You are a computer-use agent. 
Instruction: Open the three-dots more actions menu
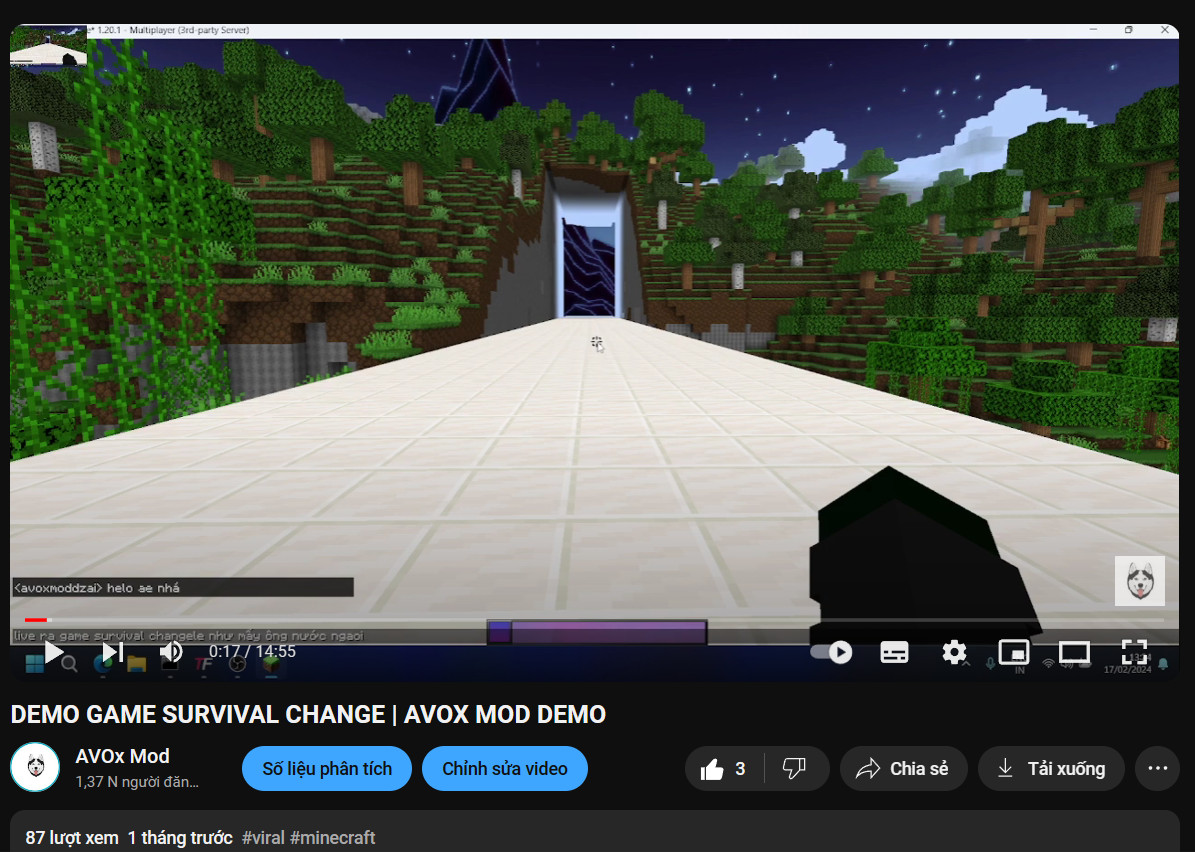click(x=1157, y=768)
